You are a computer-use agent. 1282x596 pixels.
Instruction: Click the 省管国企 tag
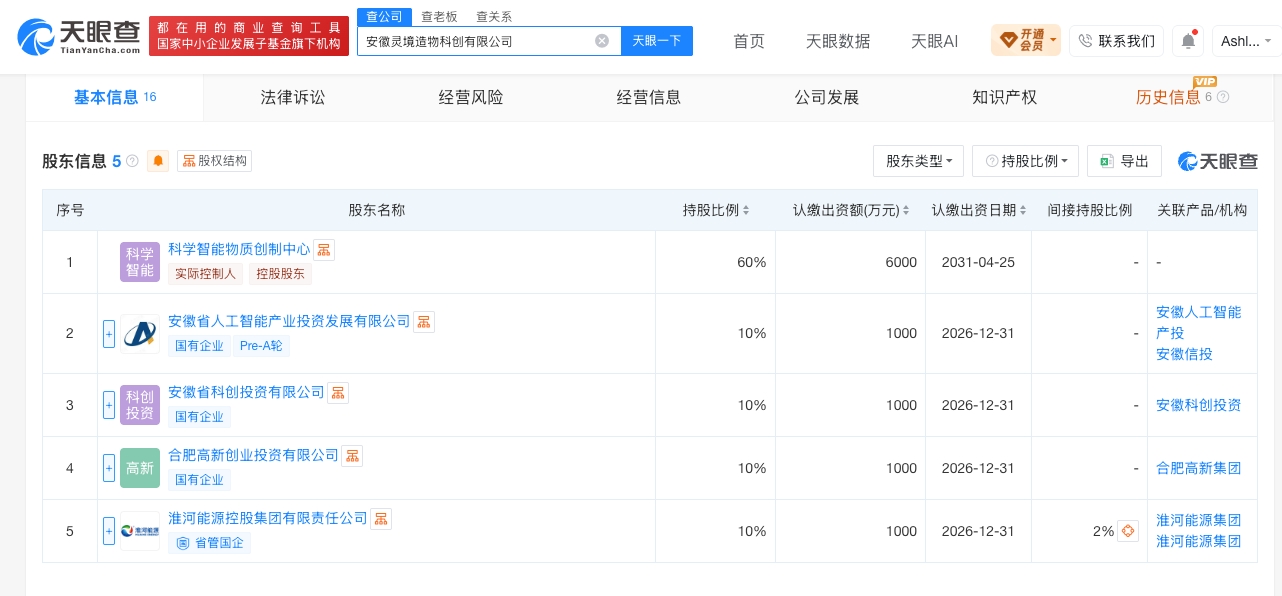210,543
